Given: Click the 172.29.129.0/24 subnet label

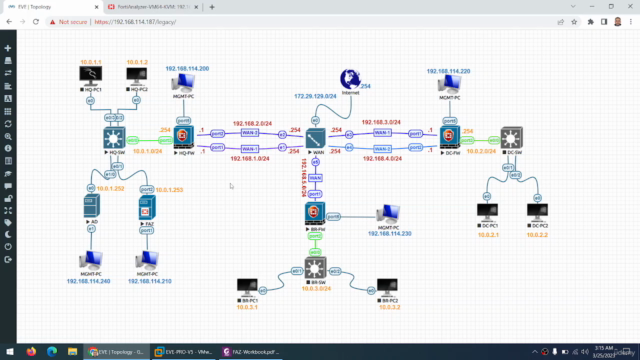Looking at the screenshot, I should pos(315,96).
